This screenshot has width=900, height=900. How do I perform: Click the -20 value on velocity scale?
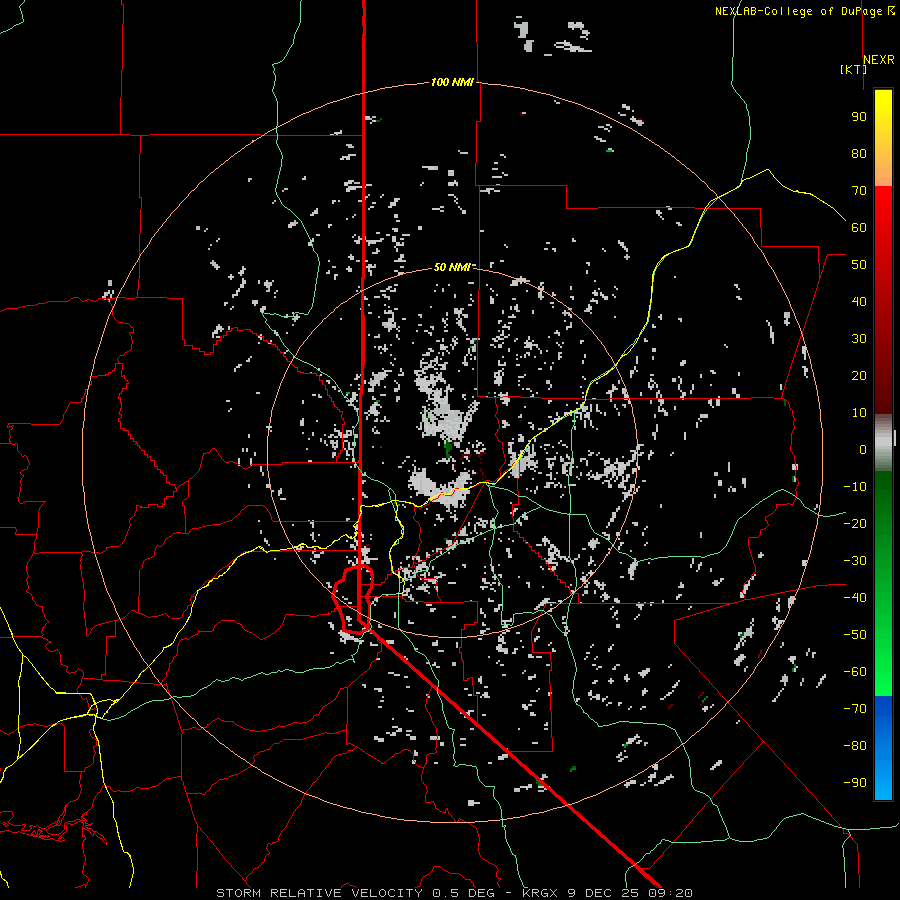click(x=855, y=523)
